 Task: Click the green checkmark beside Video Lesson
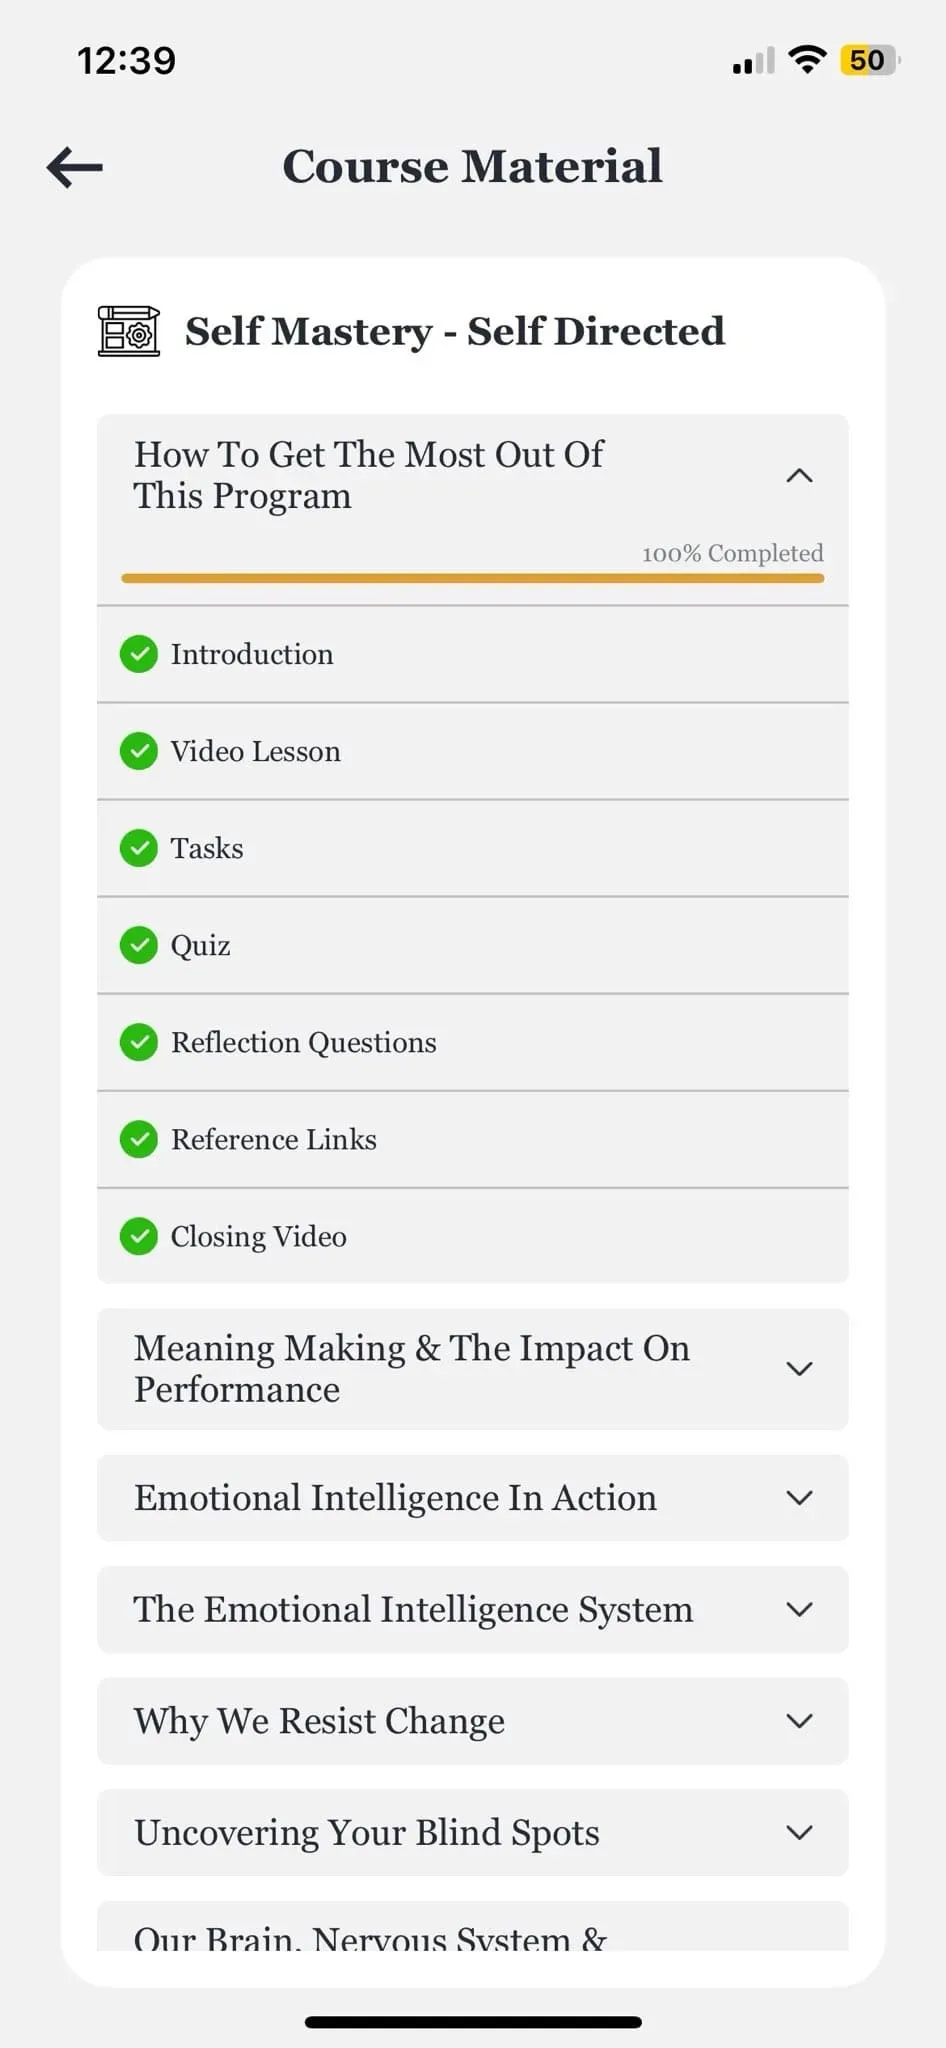pos(139,751)
